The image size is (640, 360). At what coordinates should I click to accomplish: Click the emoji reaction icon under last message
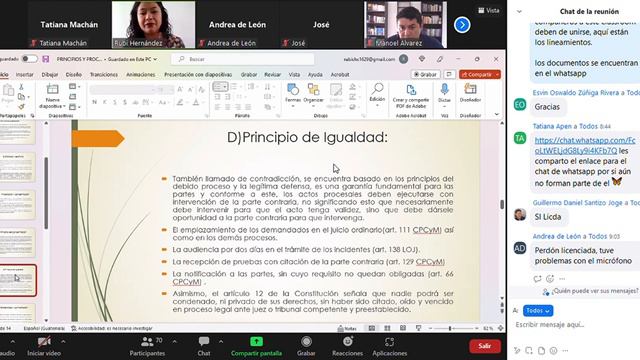pyautogui.click(x=550, y=279)
